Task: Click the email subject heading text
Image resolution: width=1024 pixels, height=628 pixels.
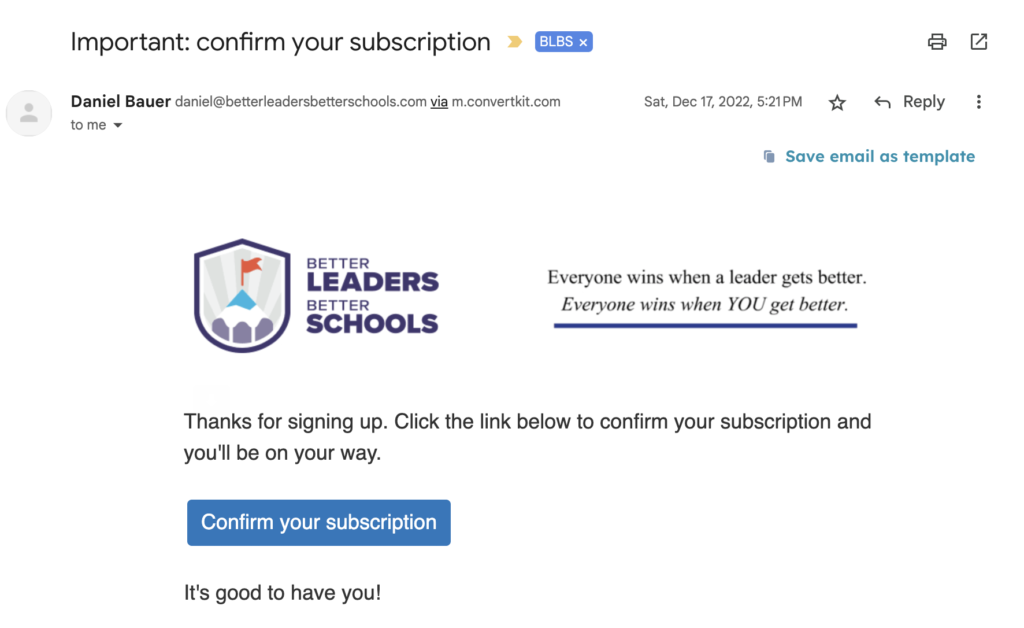Action: point(280,42)
